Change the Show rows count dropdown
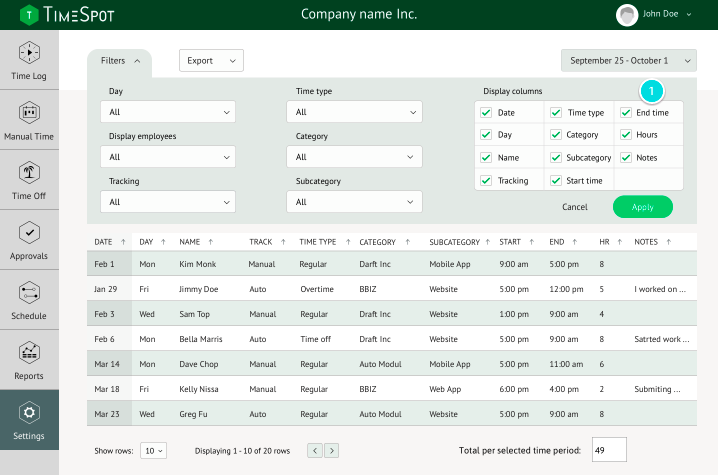 pyautogui.click(x=153, y=451)
